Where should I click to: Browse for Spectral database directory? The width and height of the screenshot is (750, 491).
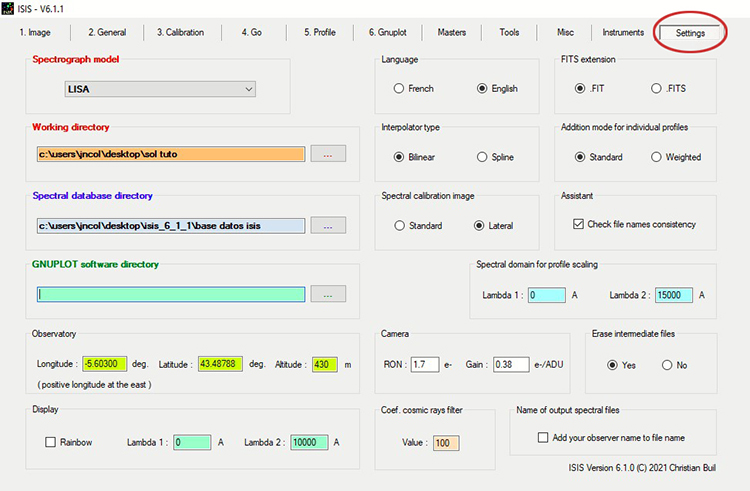coord(328,226)
